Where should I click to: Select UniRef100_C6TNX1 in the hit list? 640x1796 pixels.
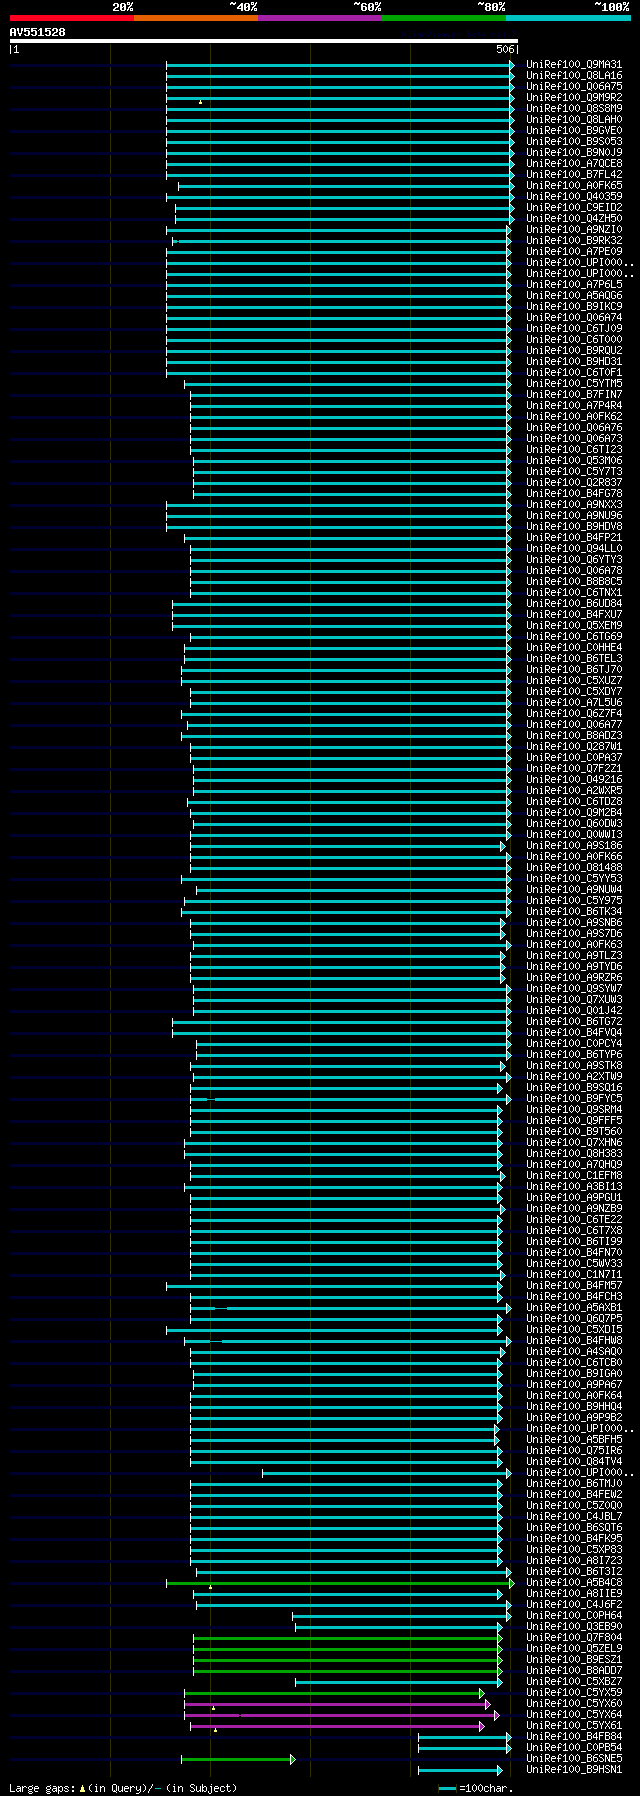pyautogui.click(x=574, y=593)
